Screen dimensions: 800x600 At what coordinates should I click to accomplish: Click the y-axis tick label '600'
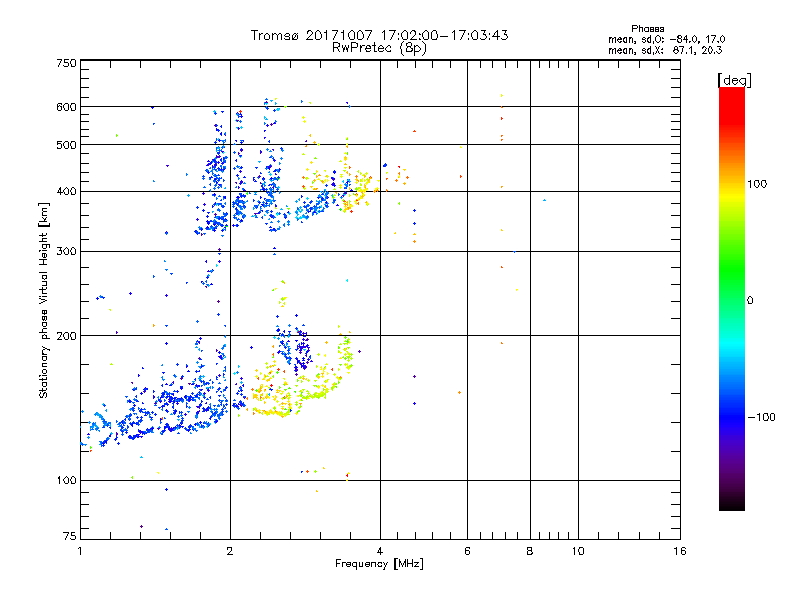point(66,107)
